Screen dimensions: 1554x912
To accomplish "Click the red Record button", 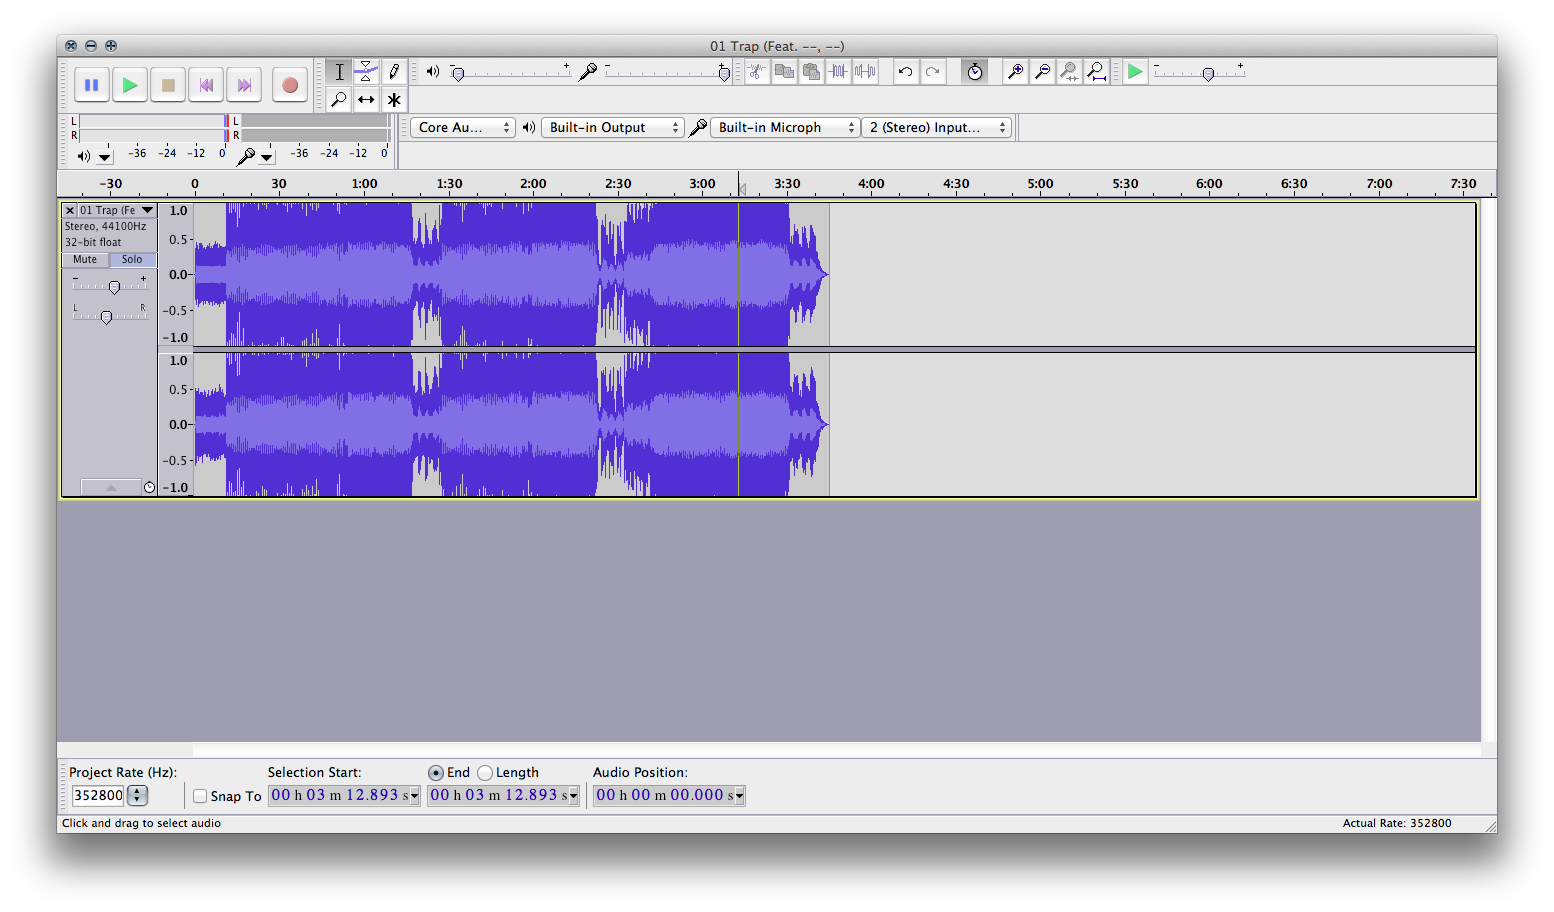I will click(x=290, y=85).
